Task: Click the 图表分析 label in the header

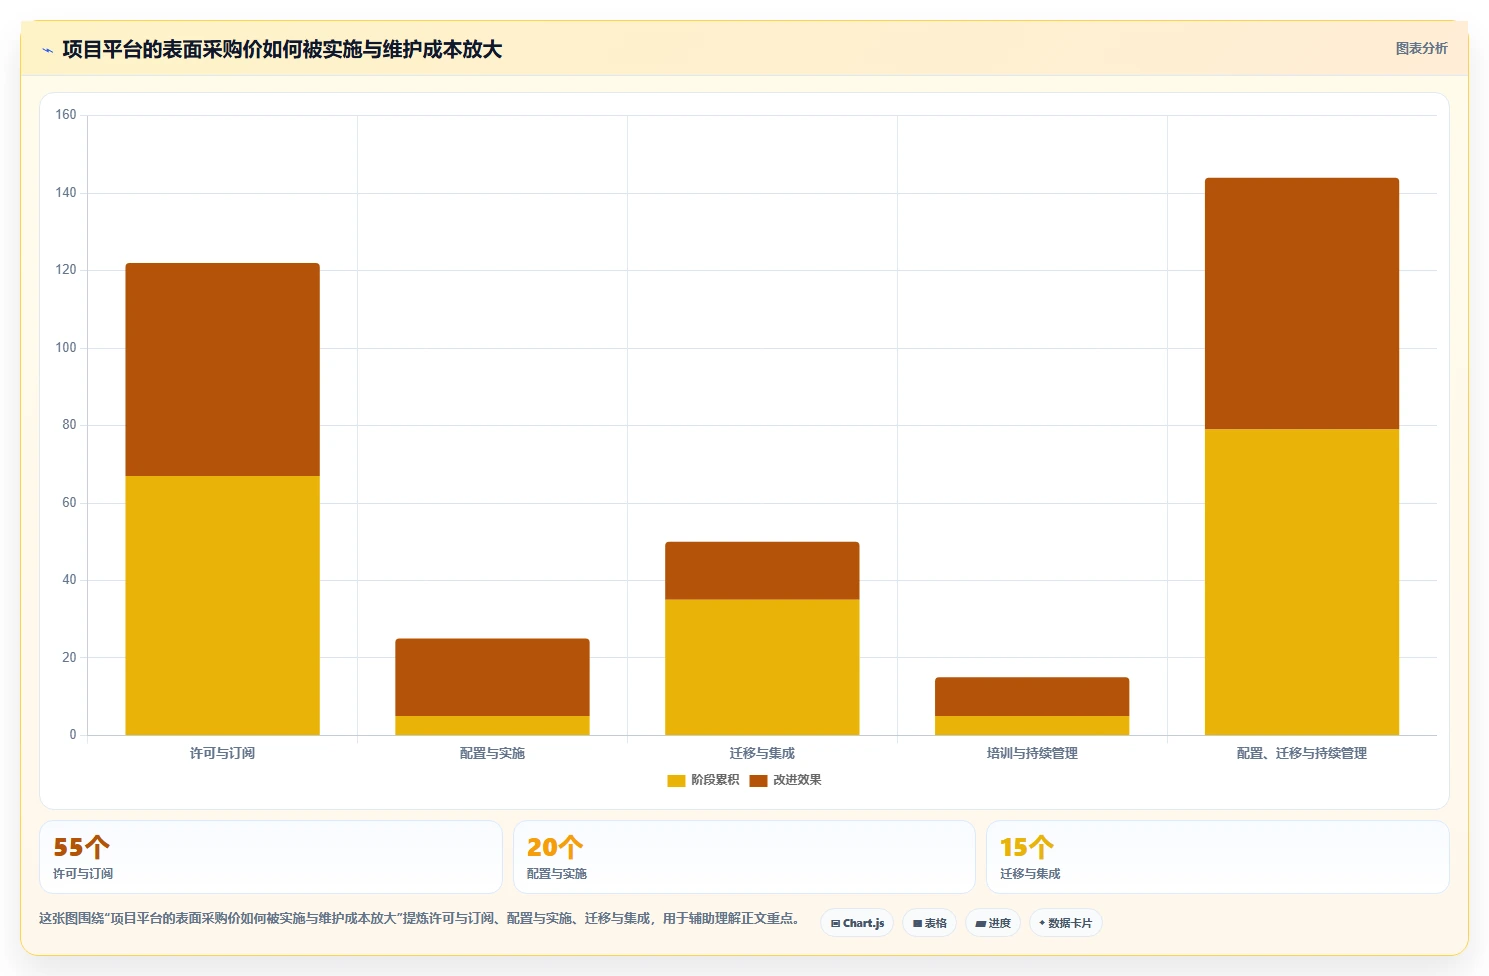Action: 1421,48
